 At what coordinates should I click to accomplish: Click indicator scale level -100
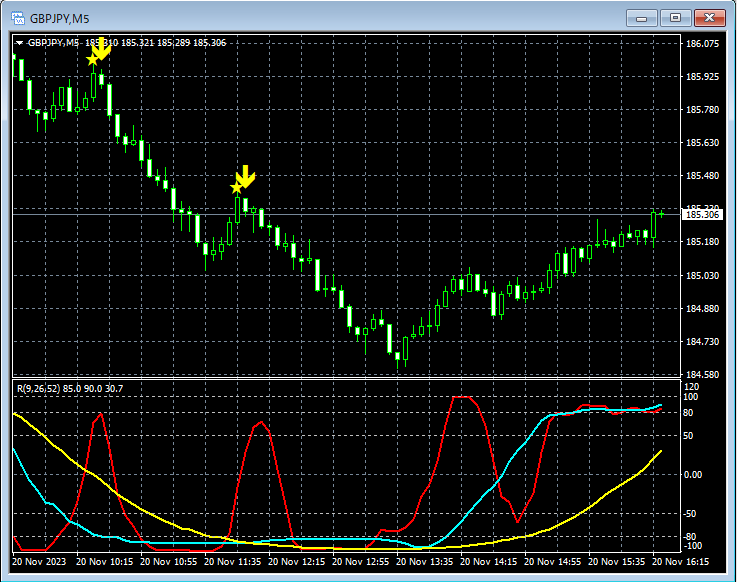pos(692,546)
